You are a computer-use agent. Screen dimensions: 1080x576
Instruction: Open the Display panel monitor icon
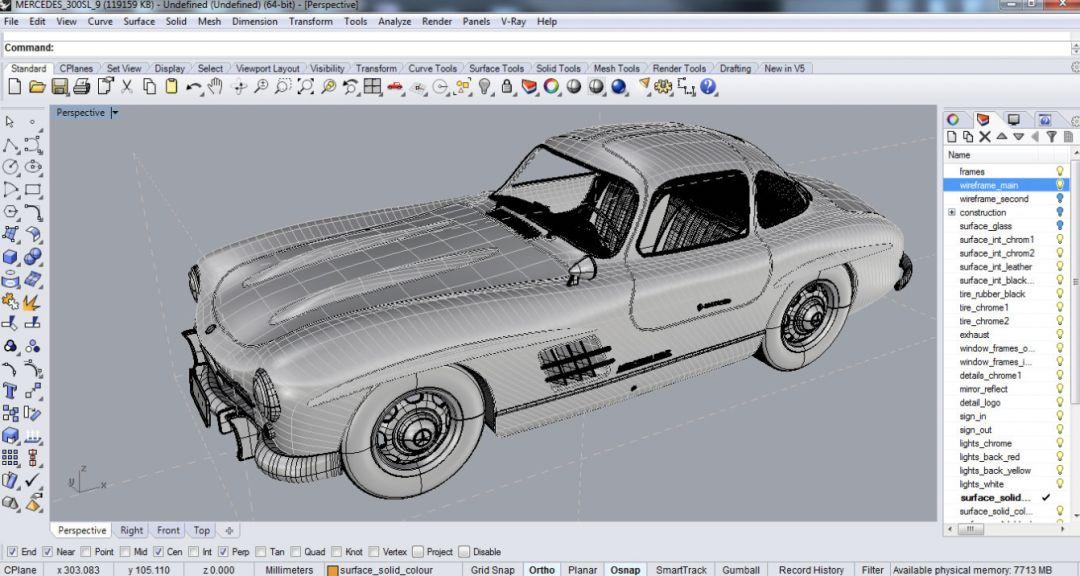(x=1014, y=120)
